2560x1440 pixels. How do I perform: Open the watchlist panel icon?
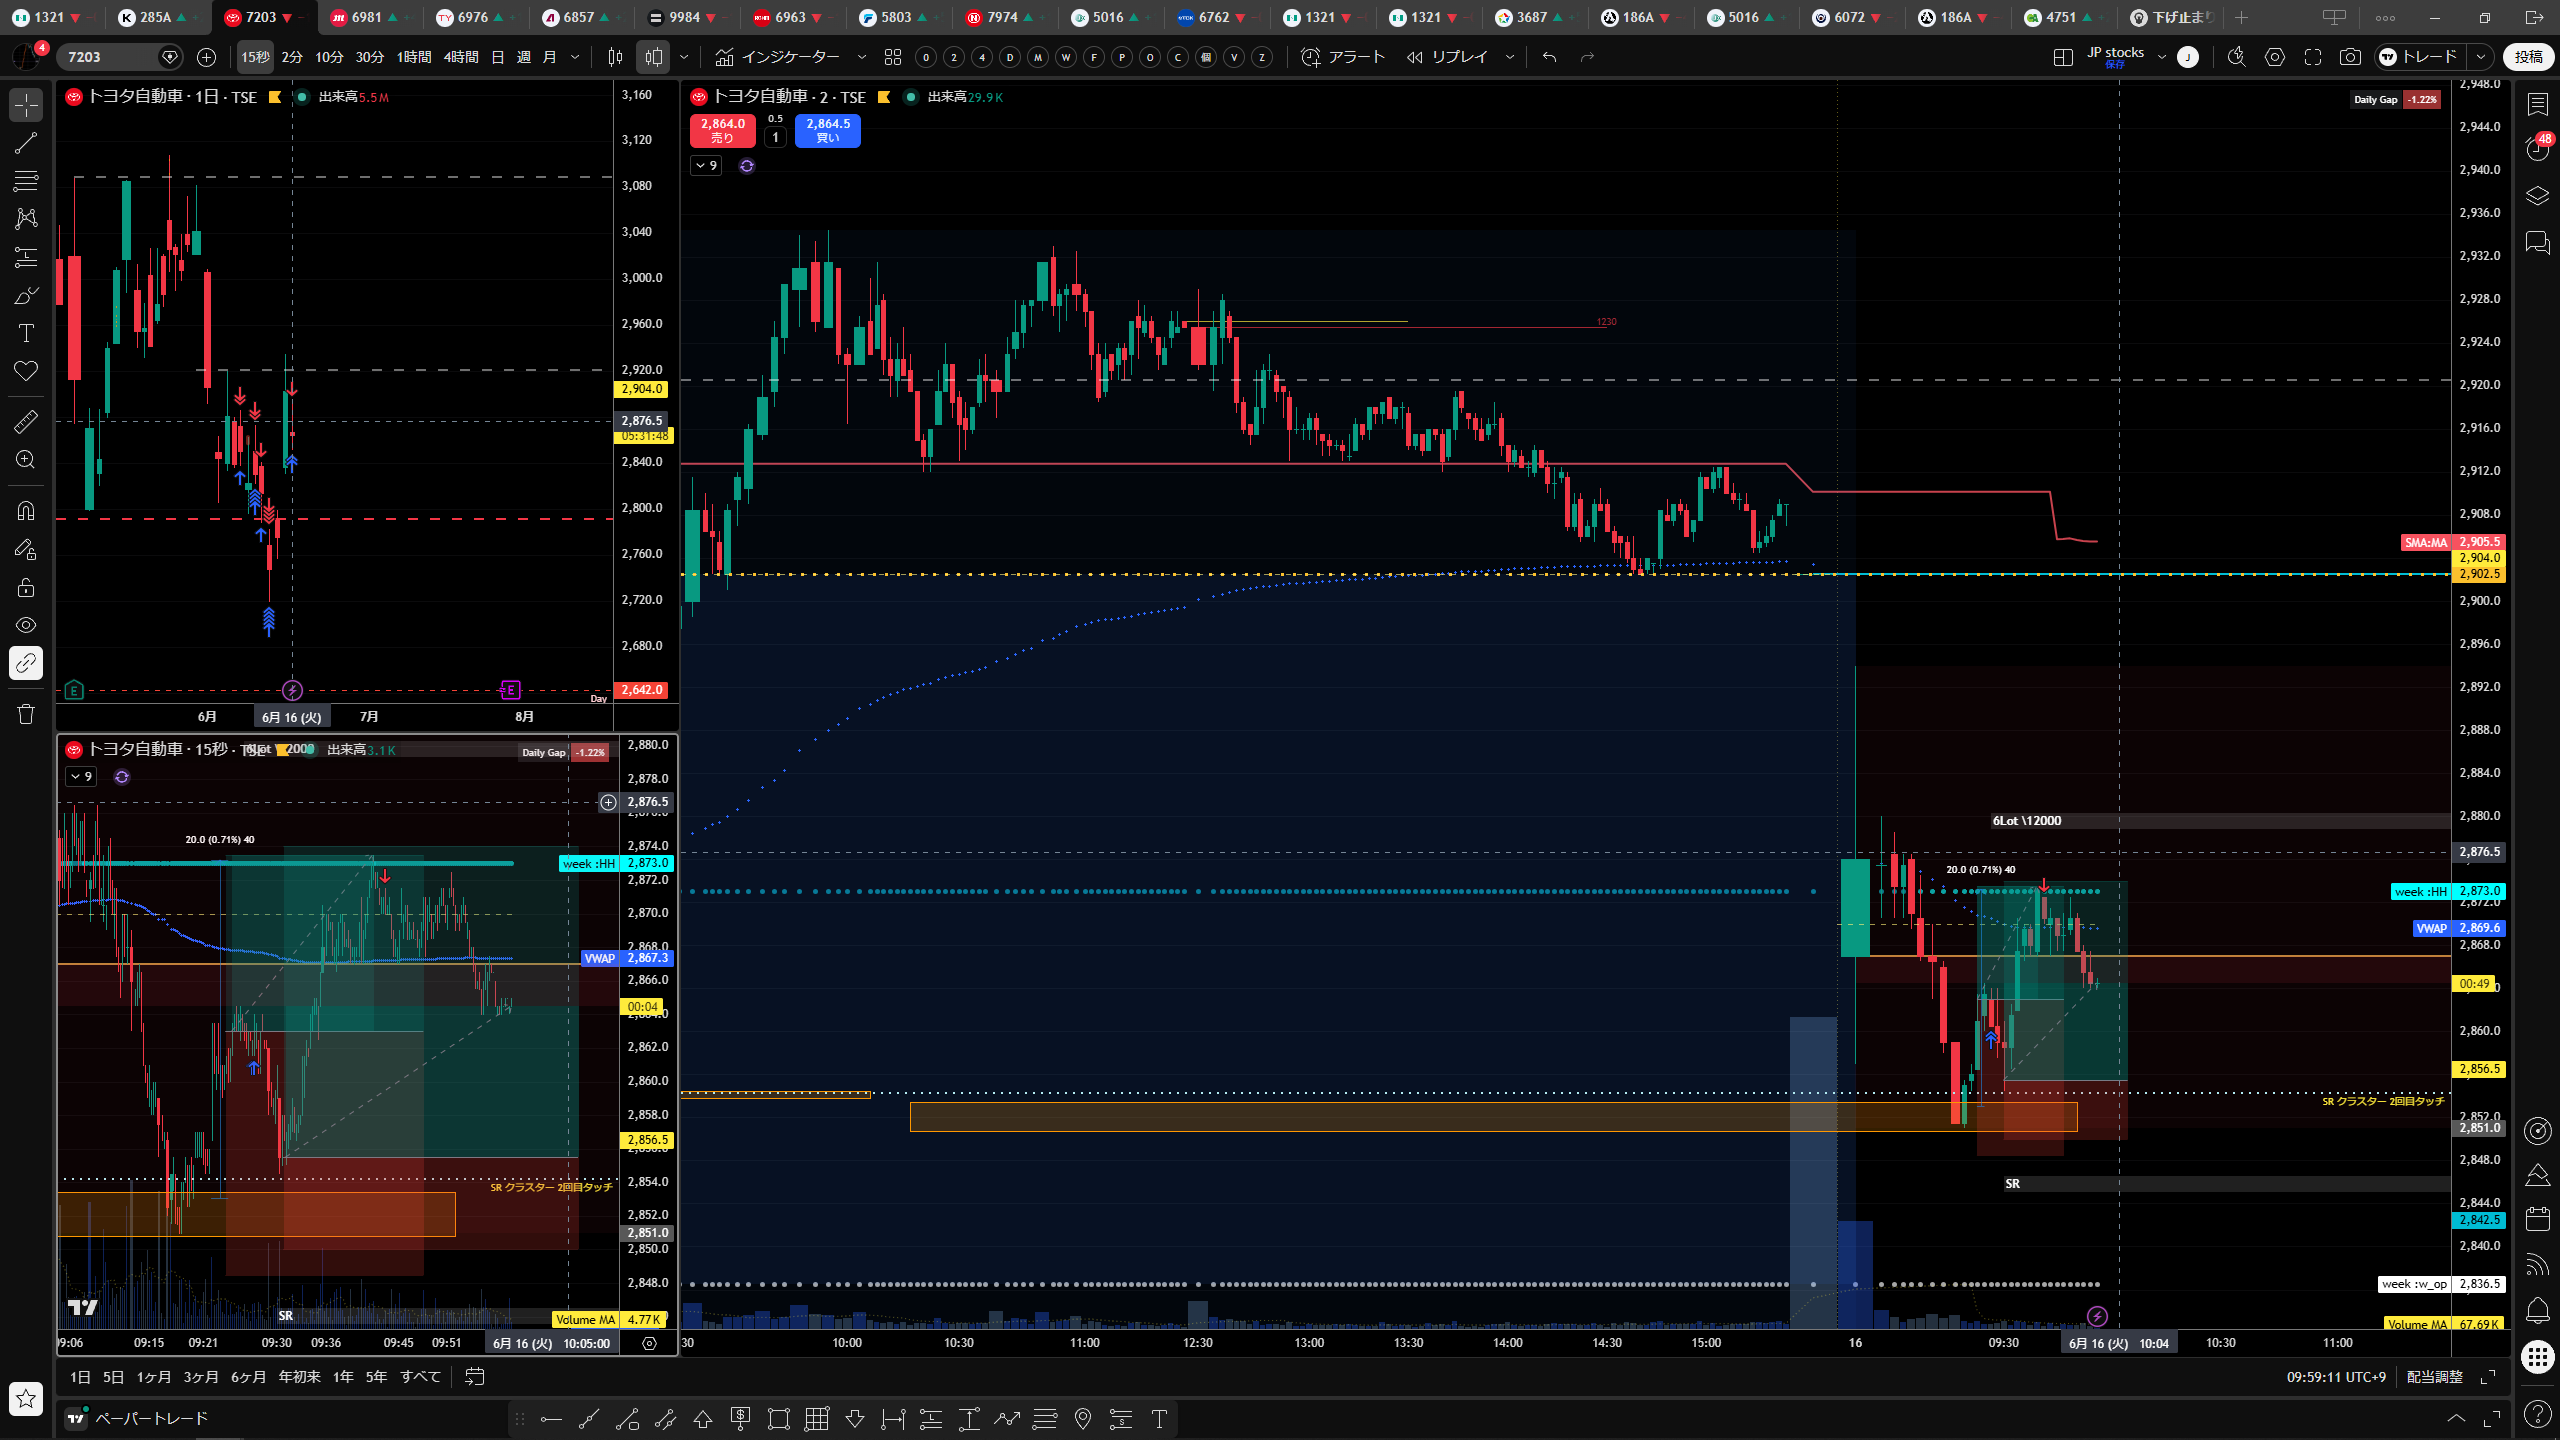coord(2537,103)
